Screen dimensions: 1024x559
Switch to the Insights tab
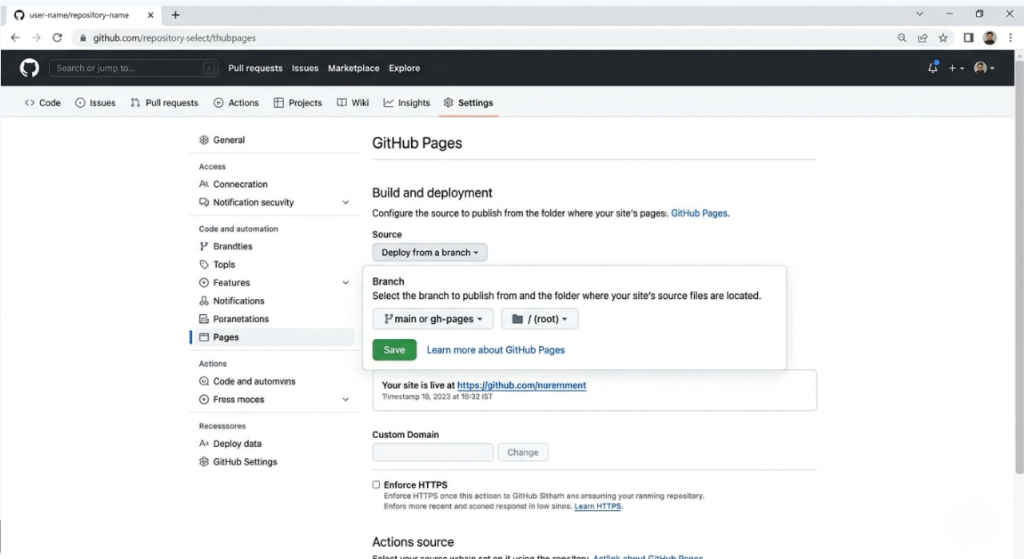(407, 103)
